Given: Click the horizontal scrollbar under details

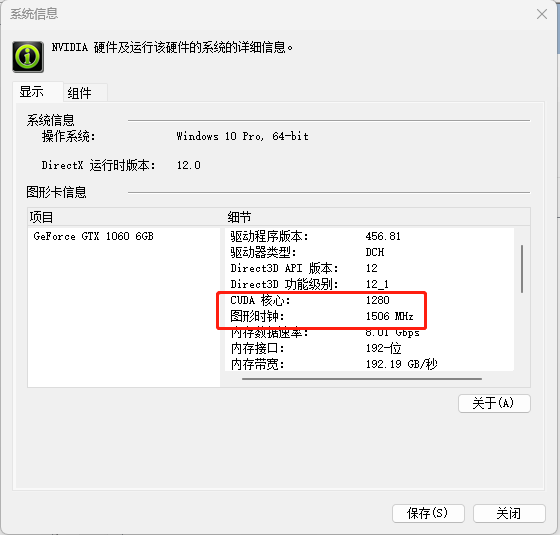Looking at the screenshot, I should coord(362,379).
